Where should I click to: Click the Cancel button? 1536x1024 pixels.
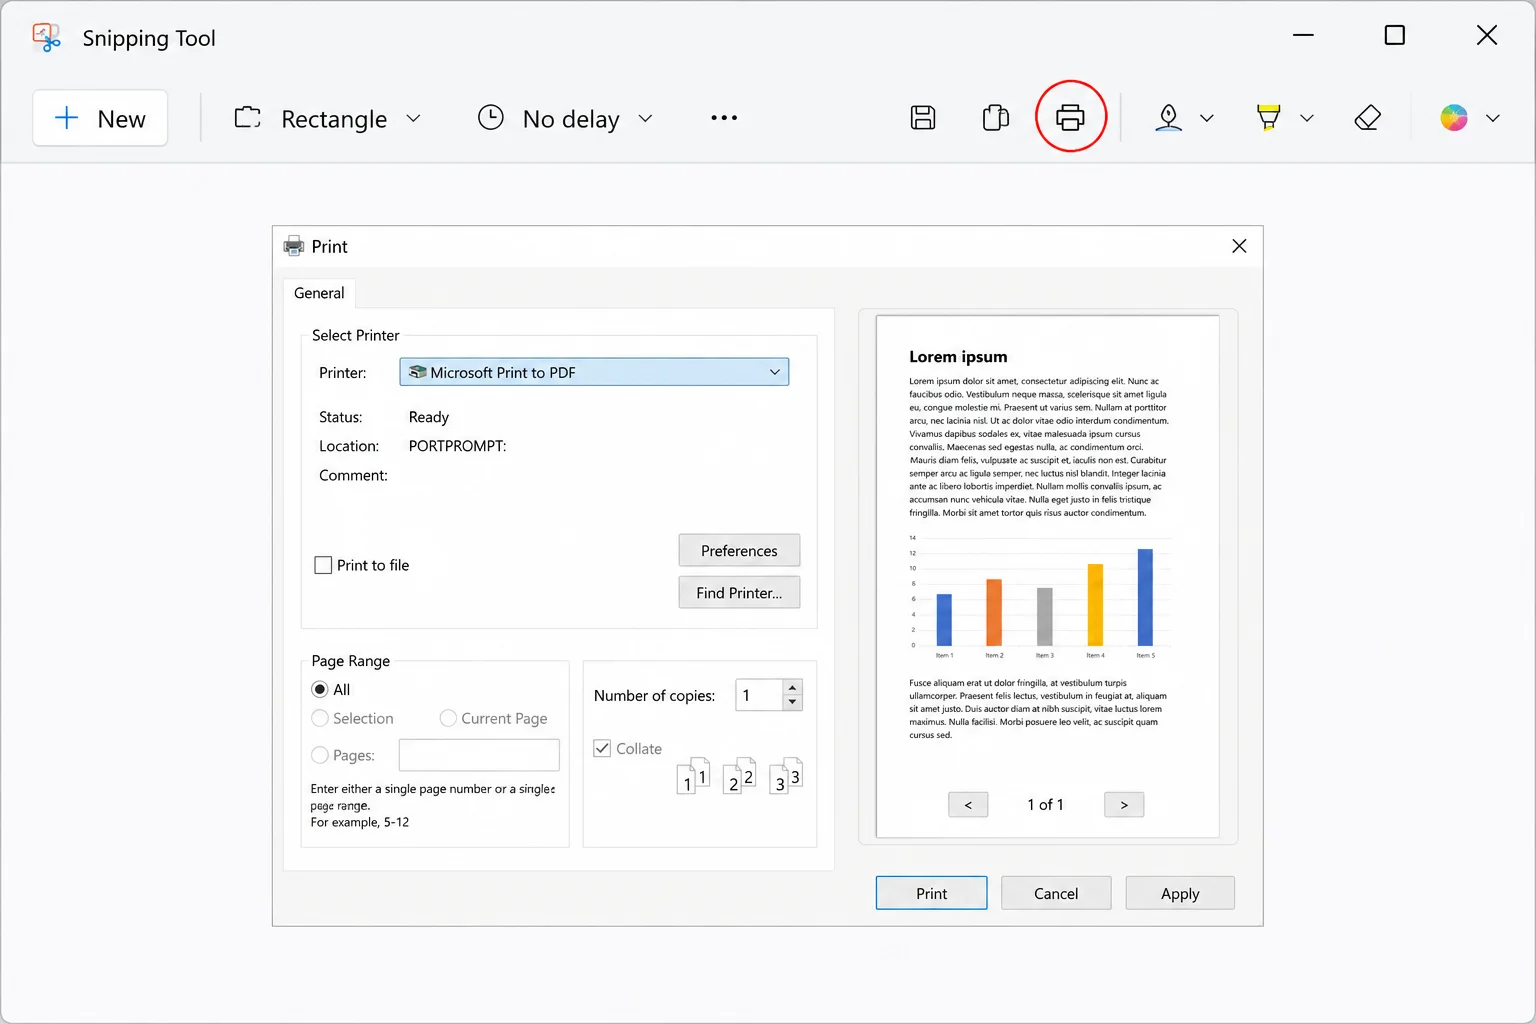click(1056, 893)
